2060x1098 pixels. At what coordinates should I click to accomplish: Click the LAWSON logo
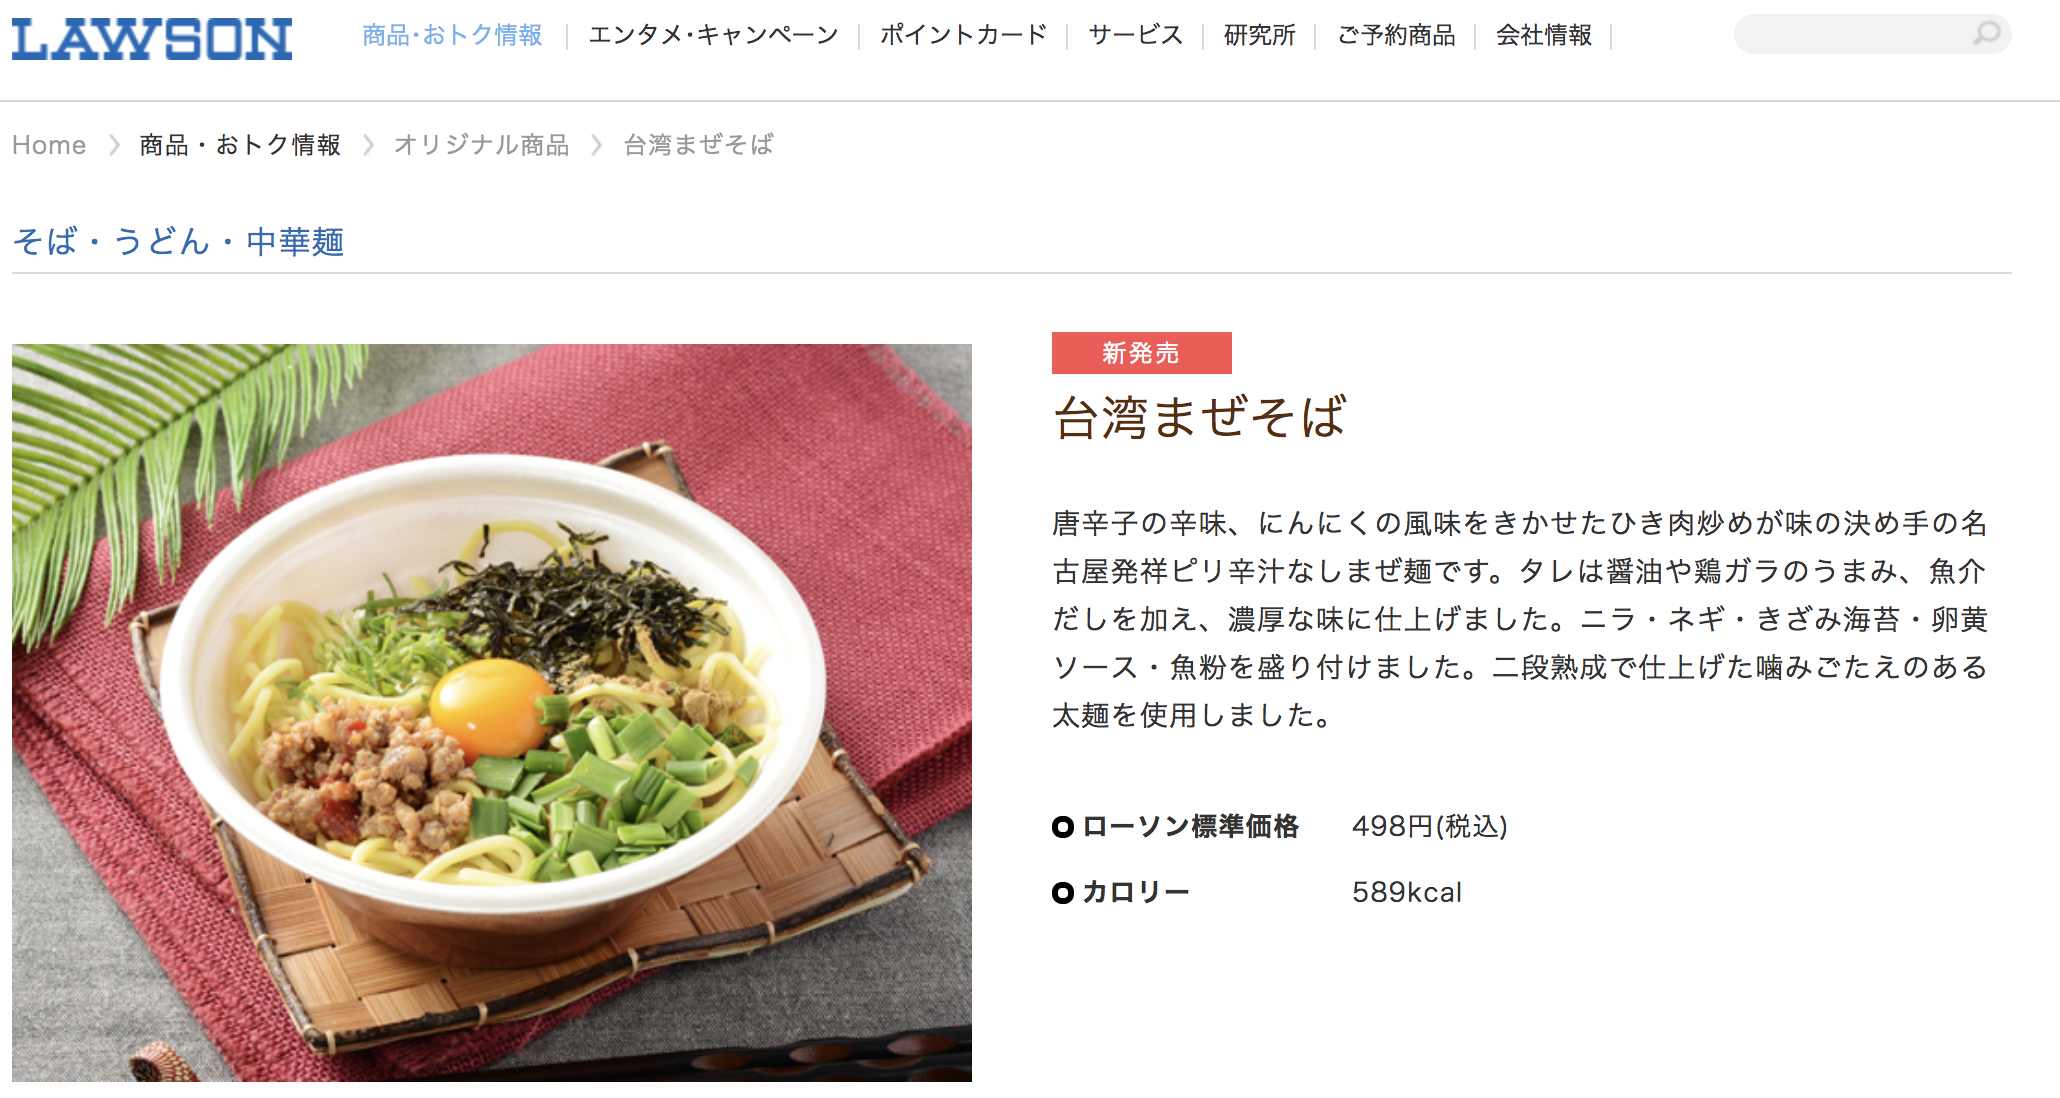point(152,39)
